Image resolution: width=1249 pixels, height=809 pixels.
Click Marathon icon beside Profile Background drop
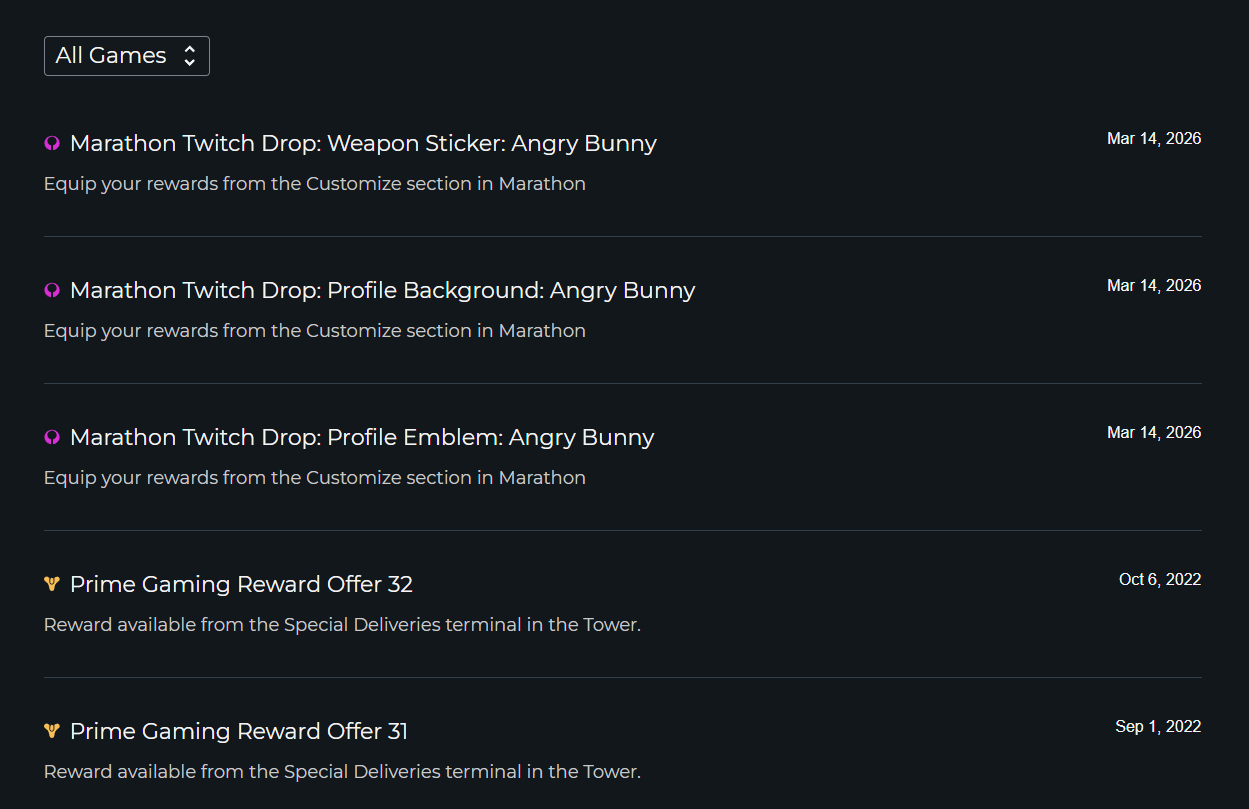(x=52, y=291)
